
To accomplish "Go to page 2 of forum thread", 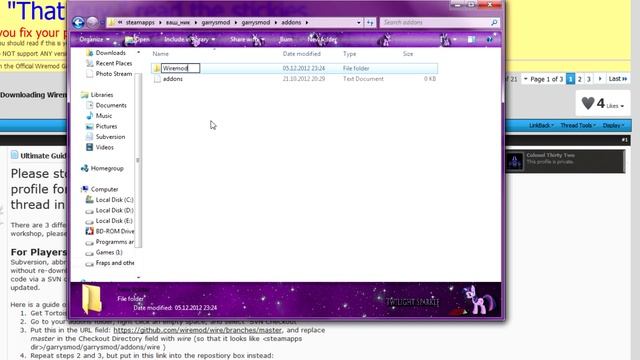I will [580, 79].
